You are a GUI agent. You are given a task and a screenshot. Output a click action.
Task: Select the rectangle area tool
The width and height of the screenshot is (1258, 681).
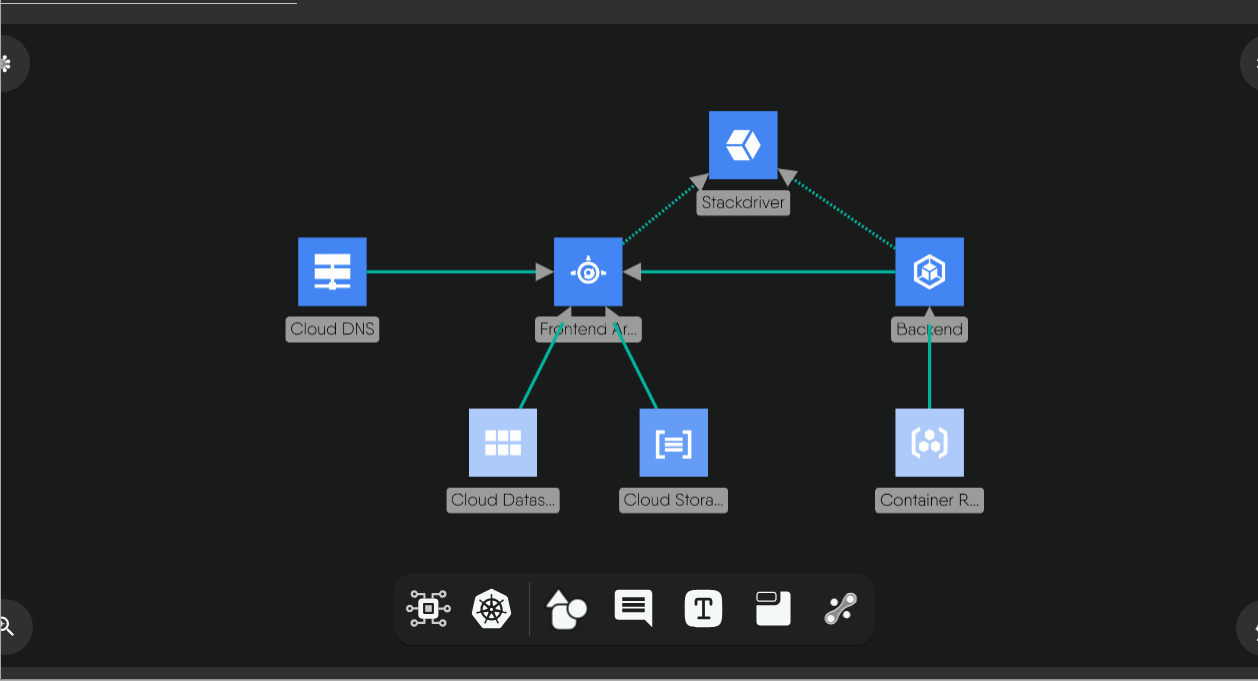click(x=770, y=608)
